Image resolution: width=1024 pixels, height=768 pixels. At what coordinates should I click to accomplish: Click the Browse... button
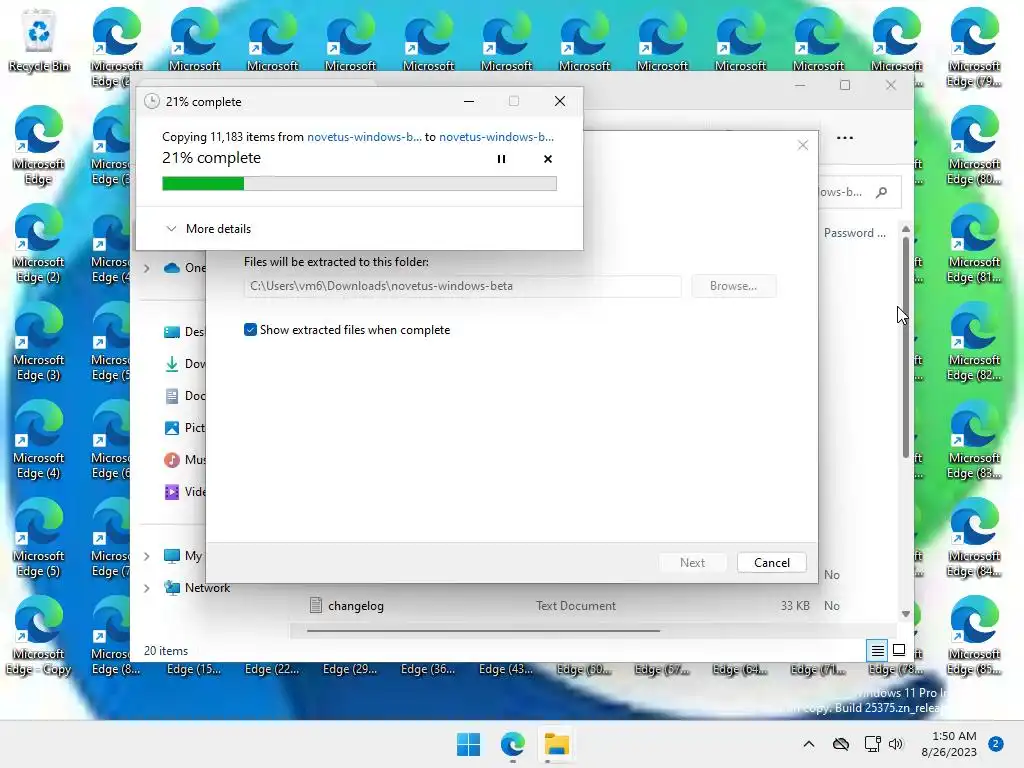pyautogui.click(x=733, y=286)
